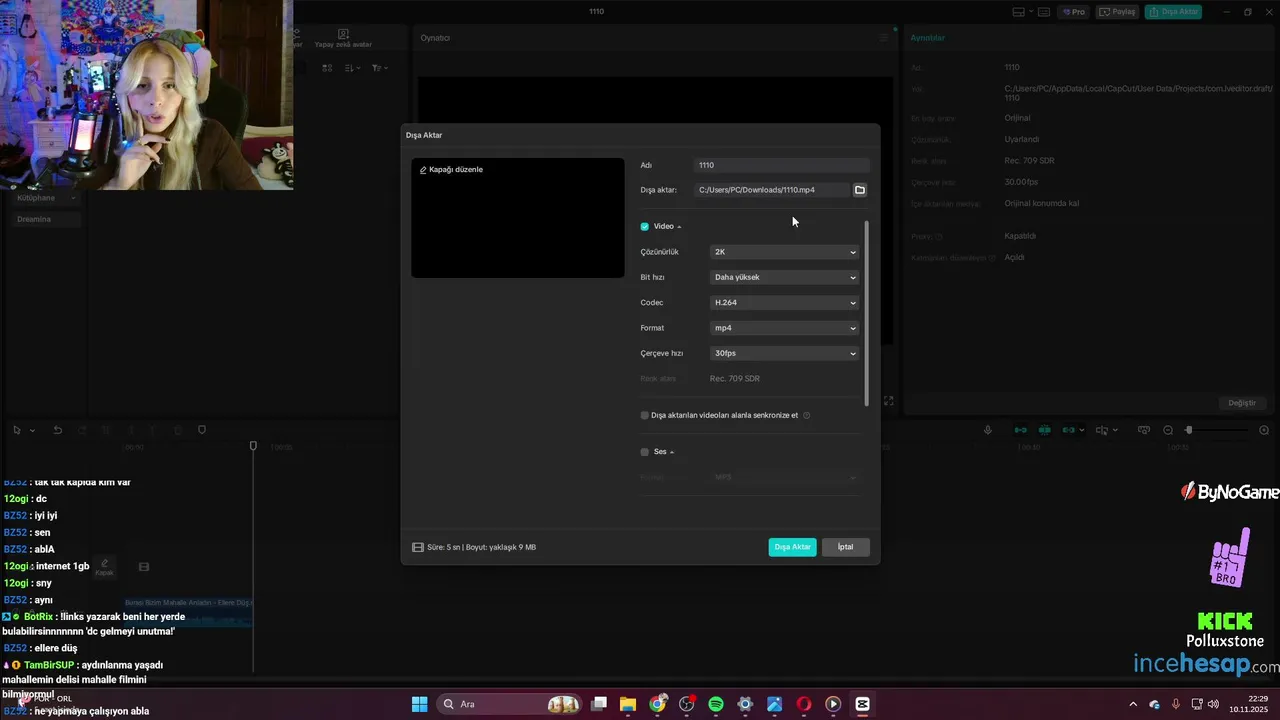This screenshot has height=720, width=1280.
Task: Click the Pro button in title bar
Action: [1074, 12]
